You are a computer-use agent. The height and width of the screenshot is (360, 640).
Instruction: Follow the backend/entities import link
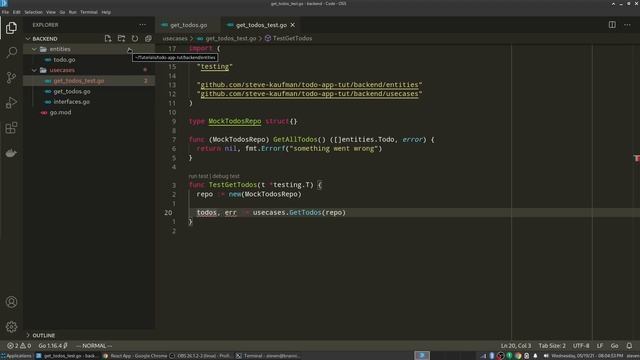pos(309,85)
